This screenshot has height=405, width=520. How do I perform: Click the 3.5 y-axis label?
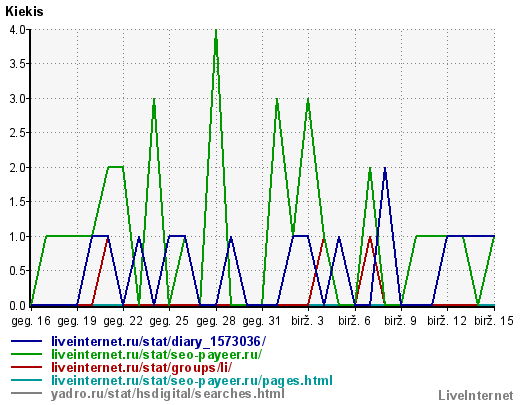tap(18, 64)
